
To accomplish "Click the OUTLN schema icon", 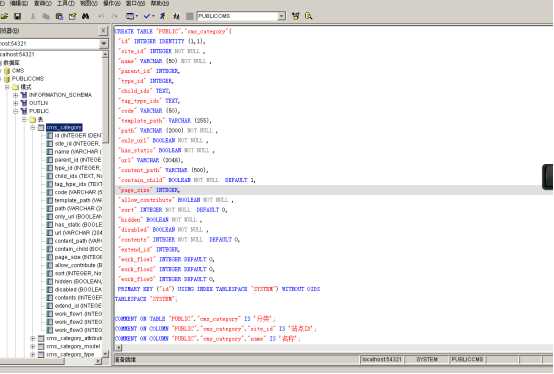I will [x=24, y=103].
